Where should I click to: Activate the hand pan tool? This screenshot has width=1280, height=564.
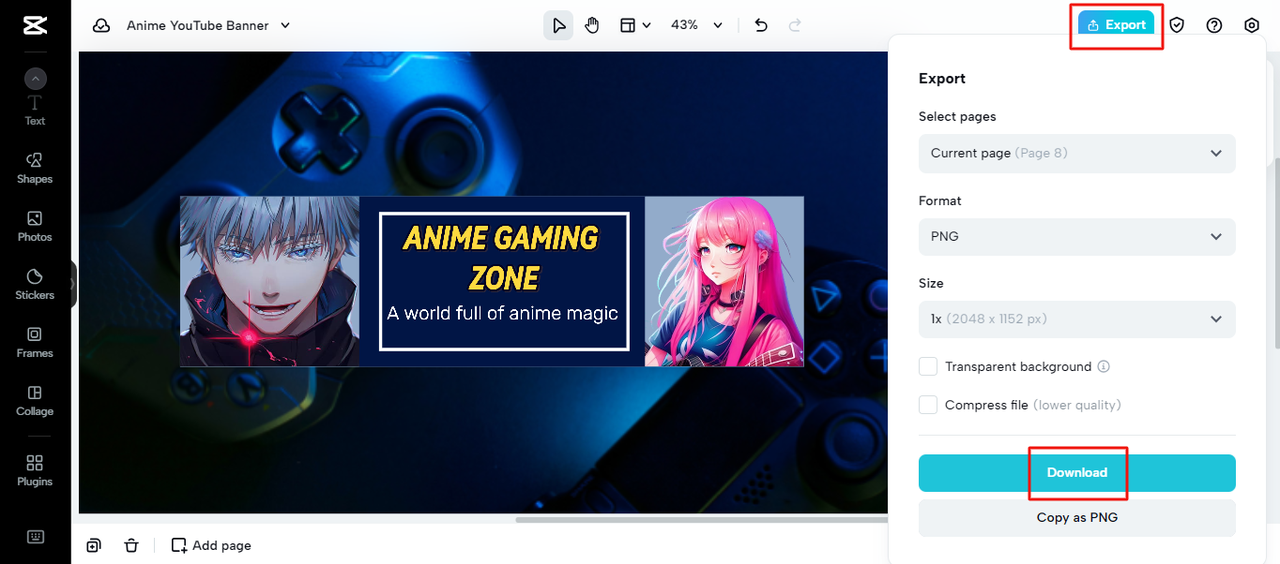(x=592, y=25)
